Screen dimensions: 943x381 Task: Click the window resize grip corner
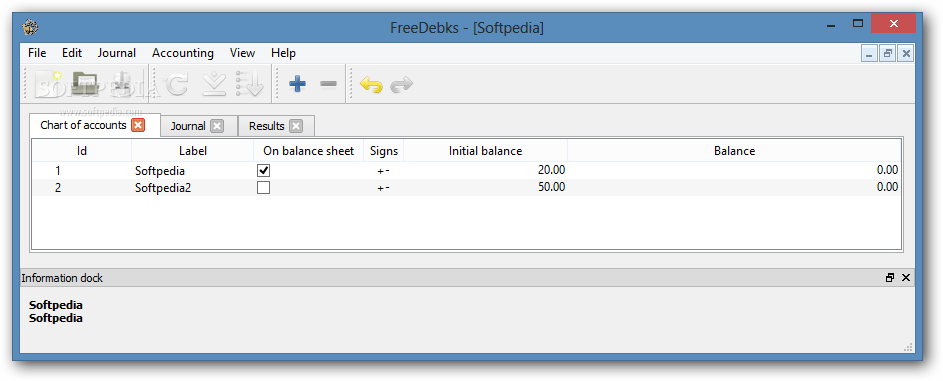coord(908,347)
